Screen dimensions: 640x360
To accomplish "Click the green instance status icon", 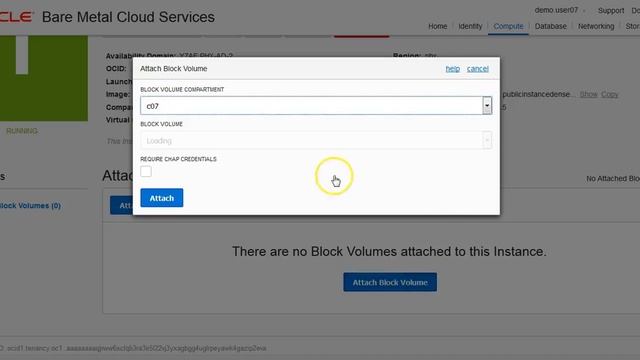I will [x=44, y=78].
